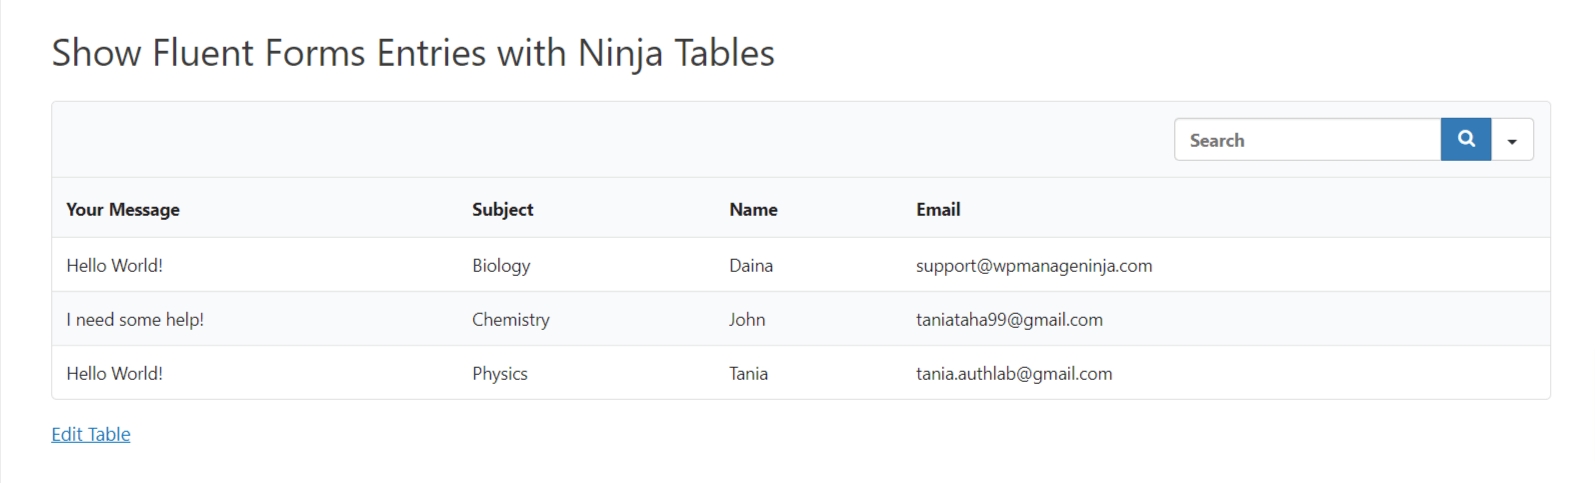Click the name Tania in table

pyautogui.click(x=748, y=373)
